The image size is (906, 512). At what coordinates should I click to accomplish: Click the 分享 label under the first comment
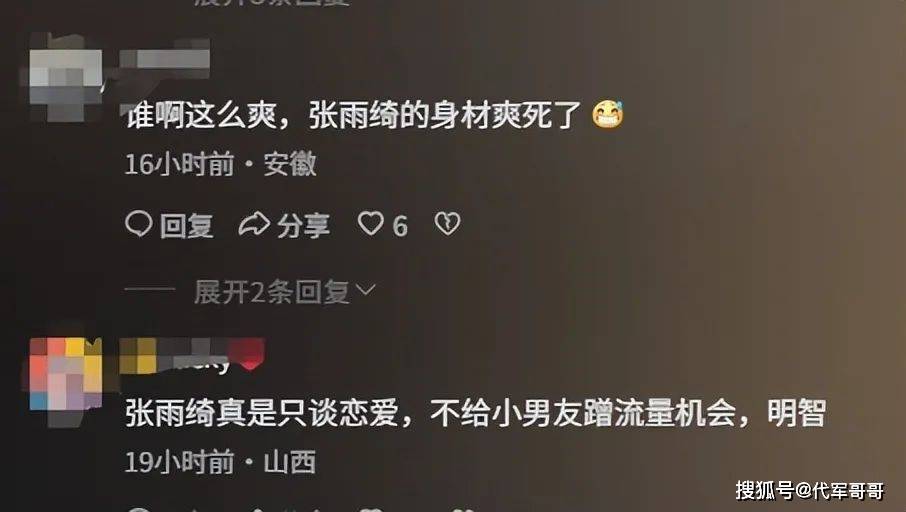[x=303, y=225]
